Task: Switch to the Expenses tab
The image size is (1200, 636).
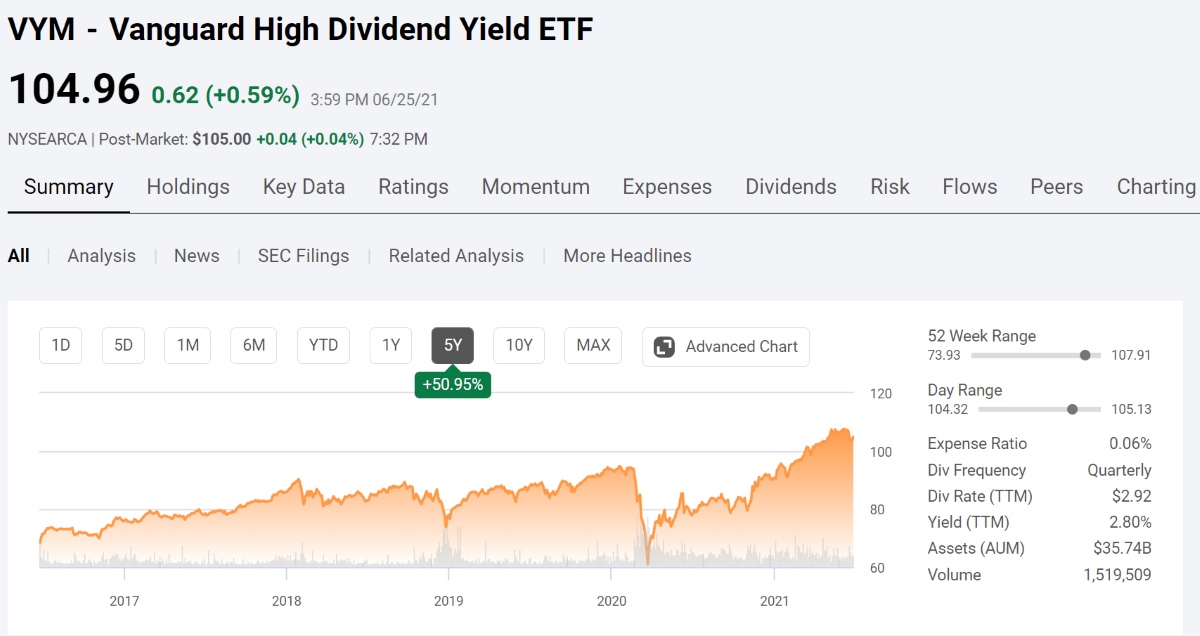Action: (x=667, y=187)
